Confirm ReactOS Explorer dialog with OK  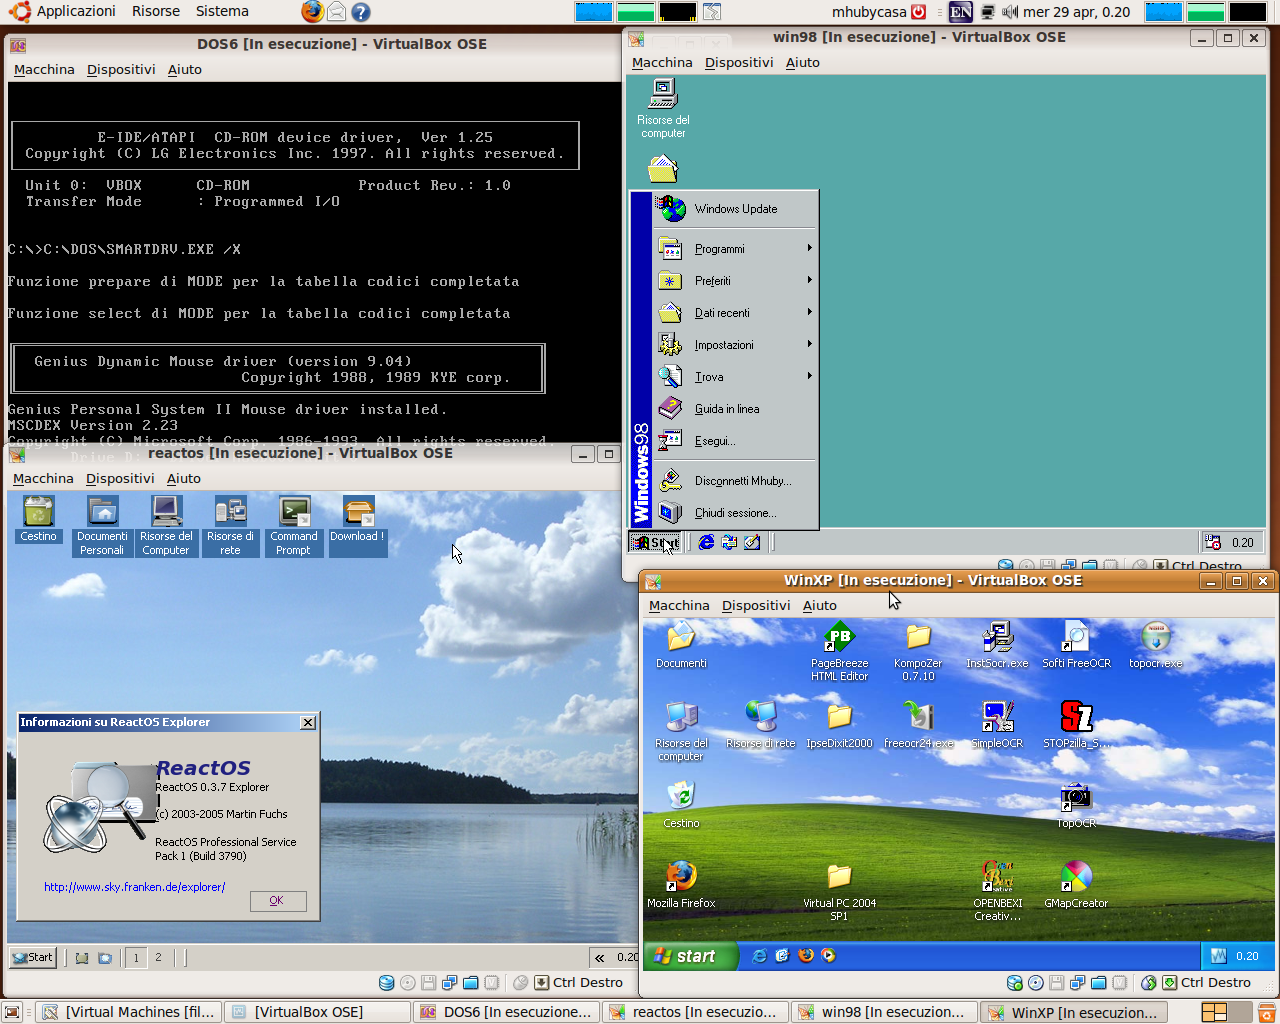click(277, 900)
